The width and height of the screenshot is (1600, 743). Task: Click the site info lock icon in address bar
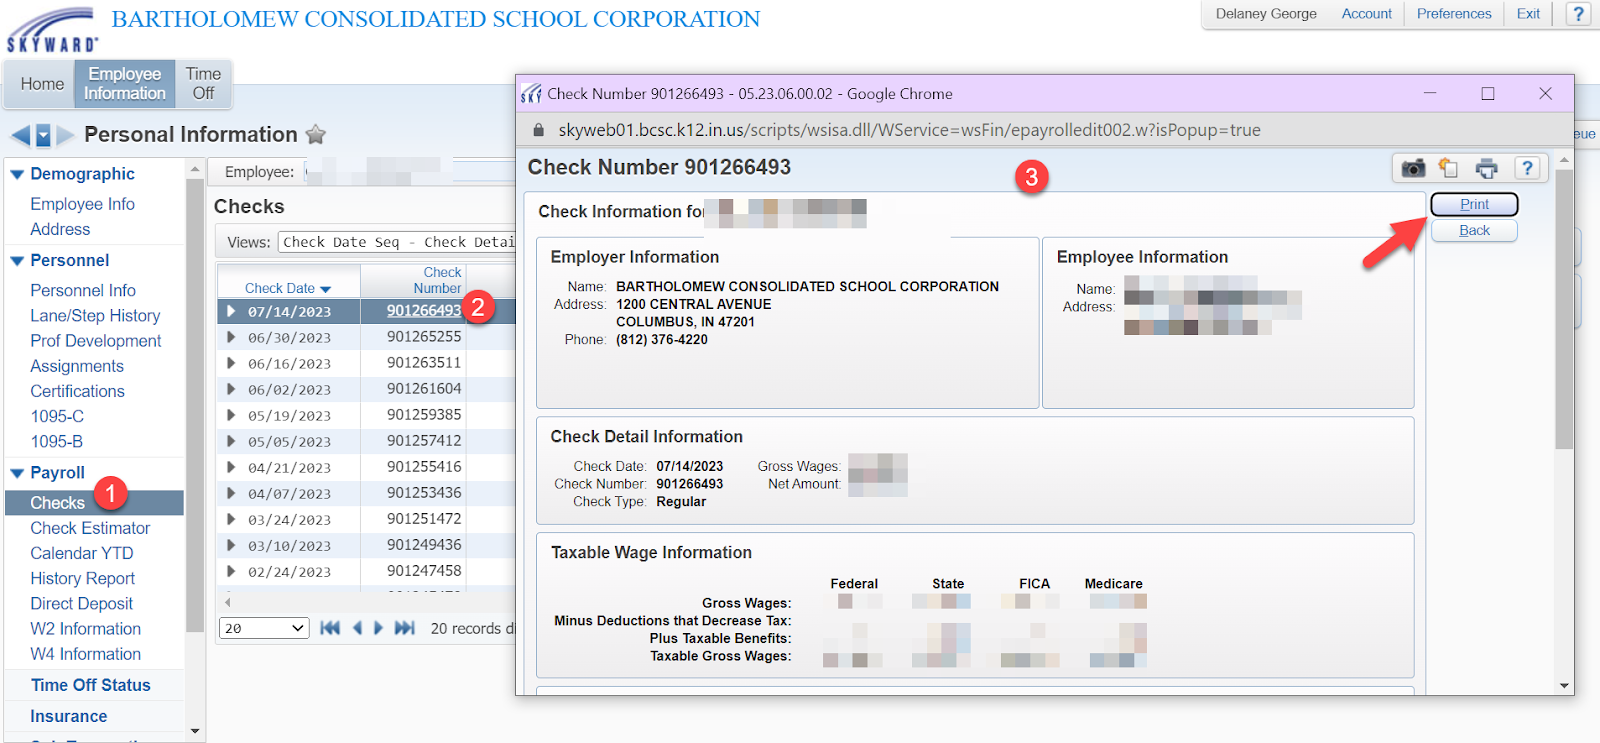pyautogui.click(x=538, y=130)
